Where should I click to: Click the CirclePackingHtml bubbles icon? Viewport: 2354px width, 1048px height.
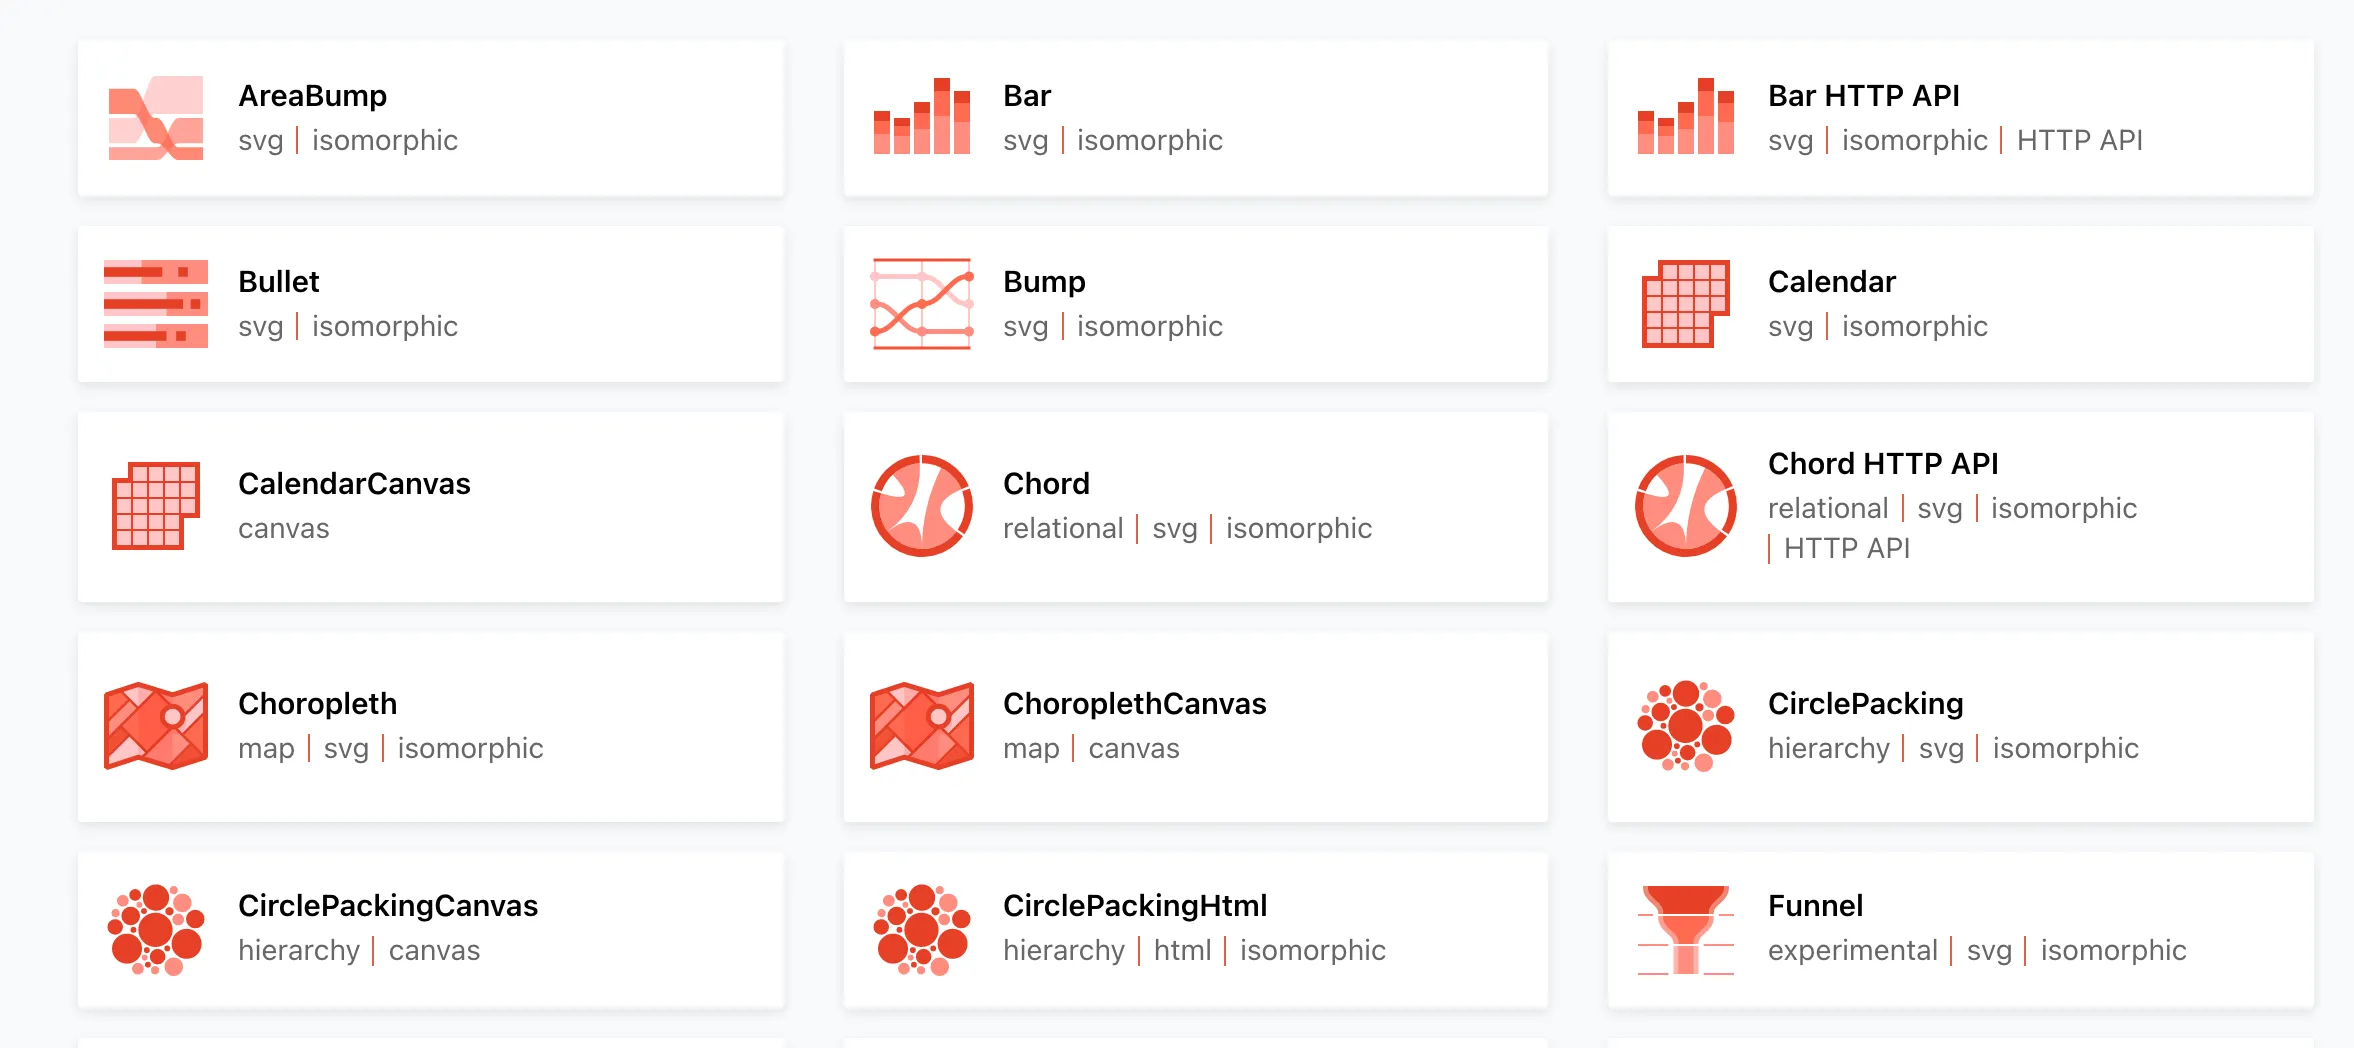(x=921, y=929)
